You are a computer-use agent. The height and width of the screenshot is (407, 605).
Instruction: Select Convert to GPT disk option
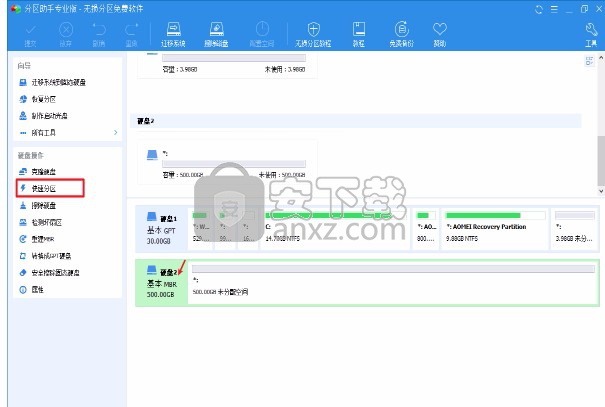click(x=54, y=255)
